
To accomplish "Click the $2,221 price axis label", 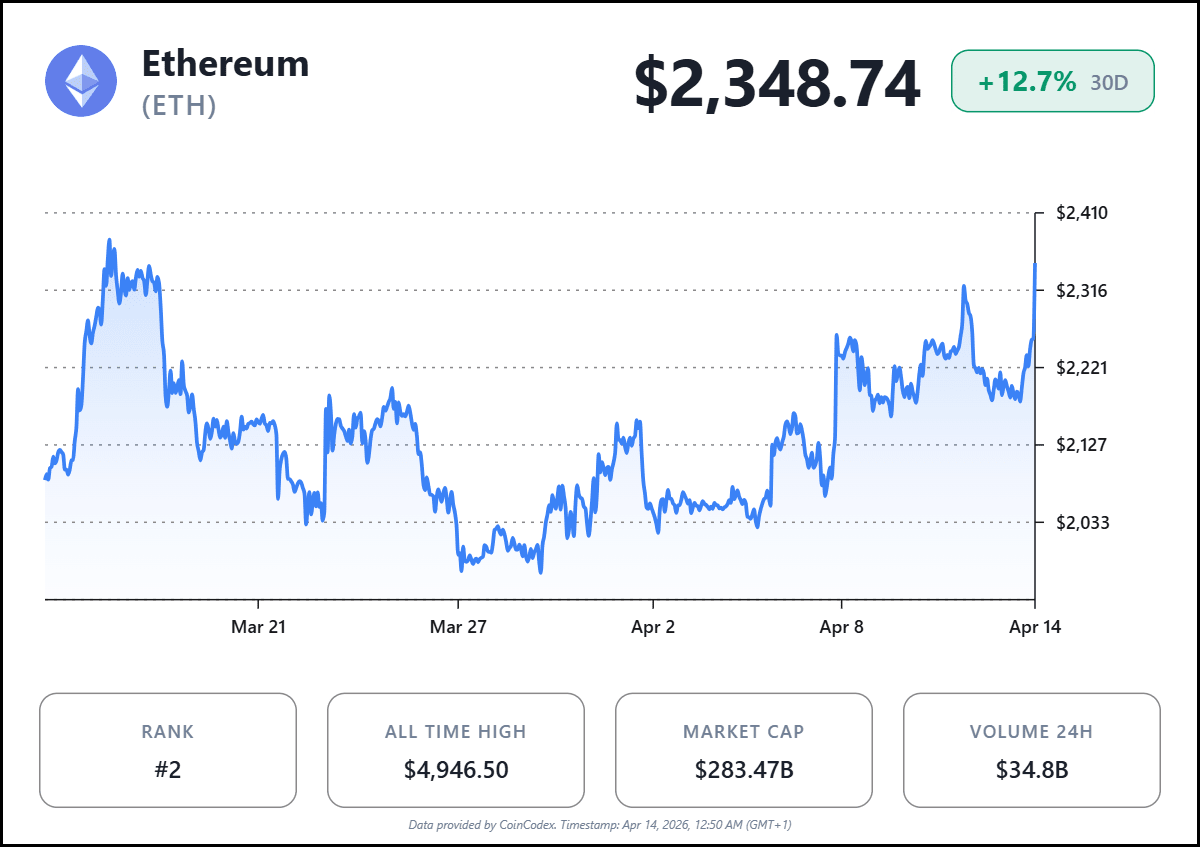I will pyautogui.click(x=1082, y=368).
